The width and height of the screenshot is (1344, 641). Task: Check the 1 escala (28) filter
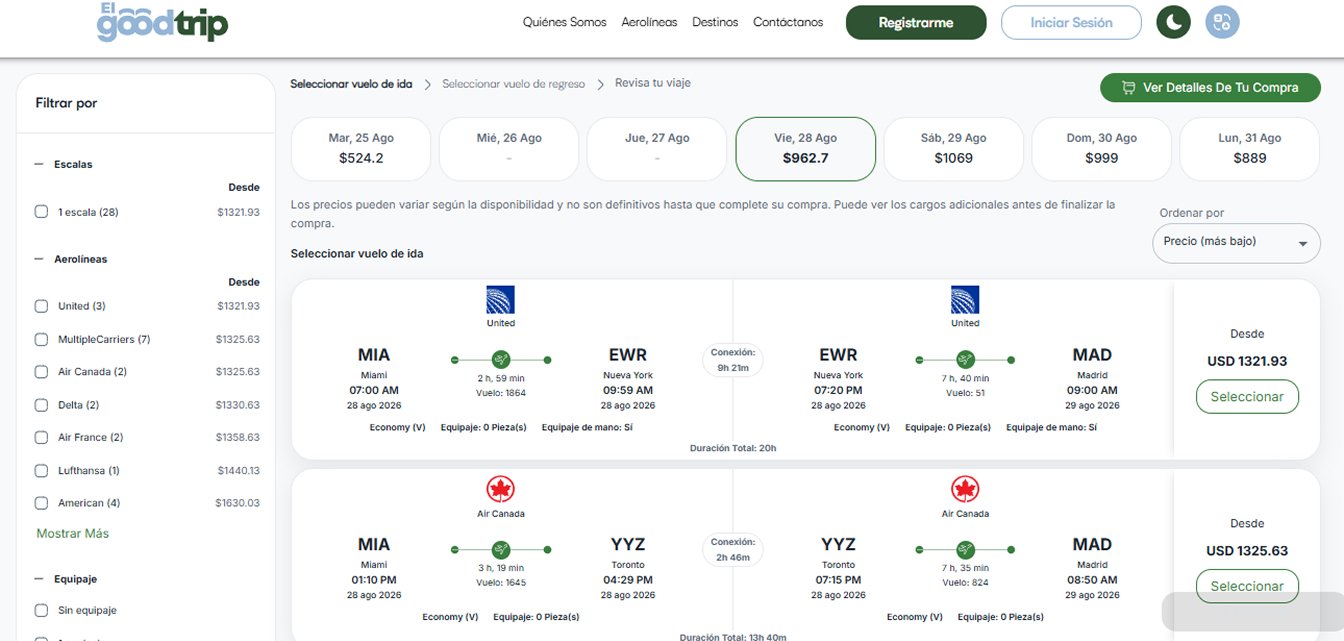41,212
